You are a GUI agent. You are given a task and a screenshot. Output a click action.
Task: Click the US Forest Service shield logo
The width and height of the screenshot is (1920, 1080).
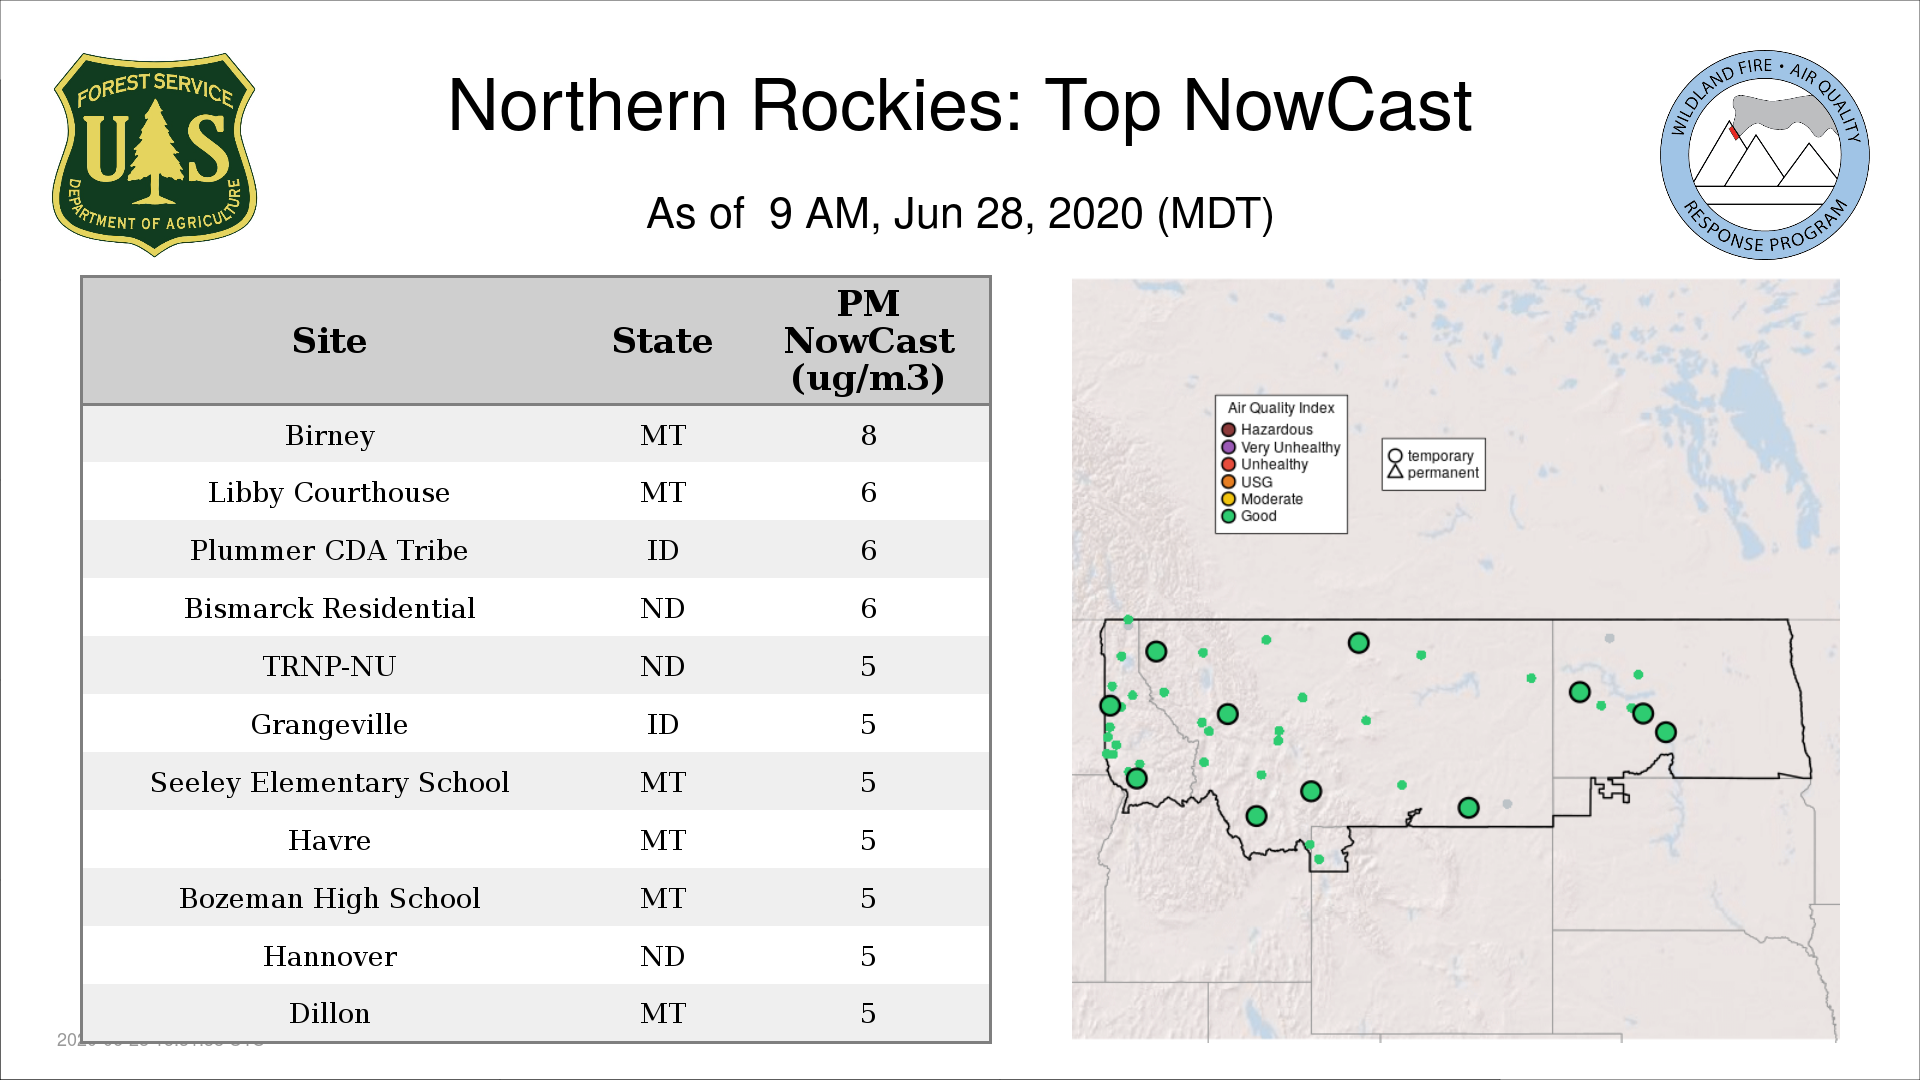coord(154,155)
